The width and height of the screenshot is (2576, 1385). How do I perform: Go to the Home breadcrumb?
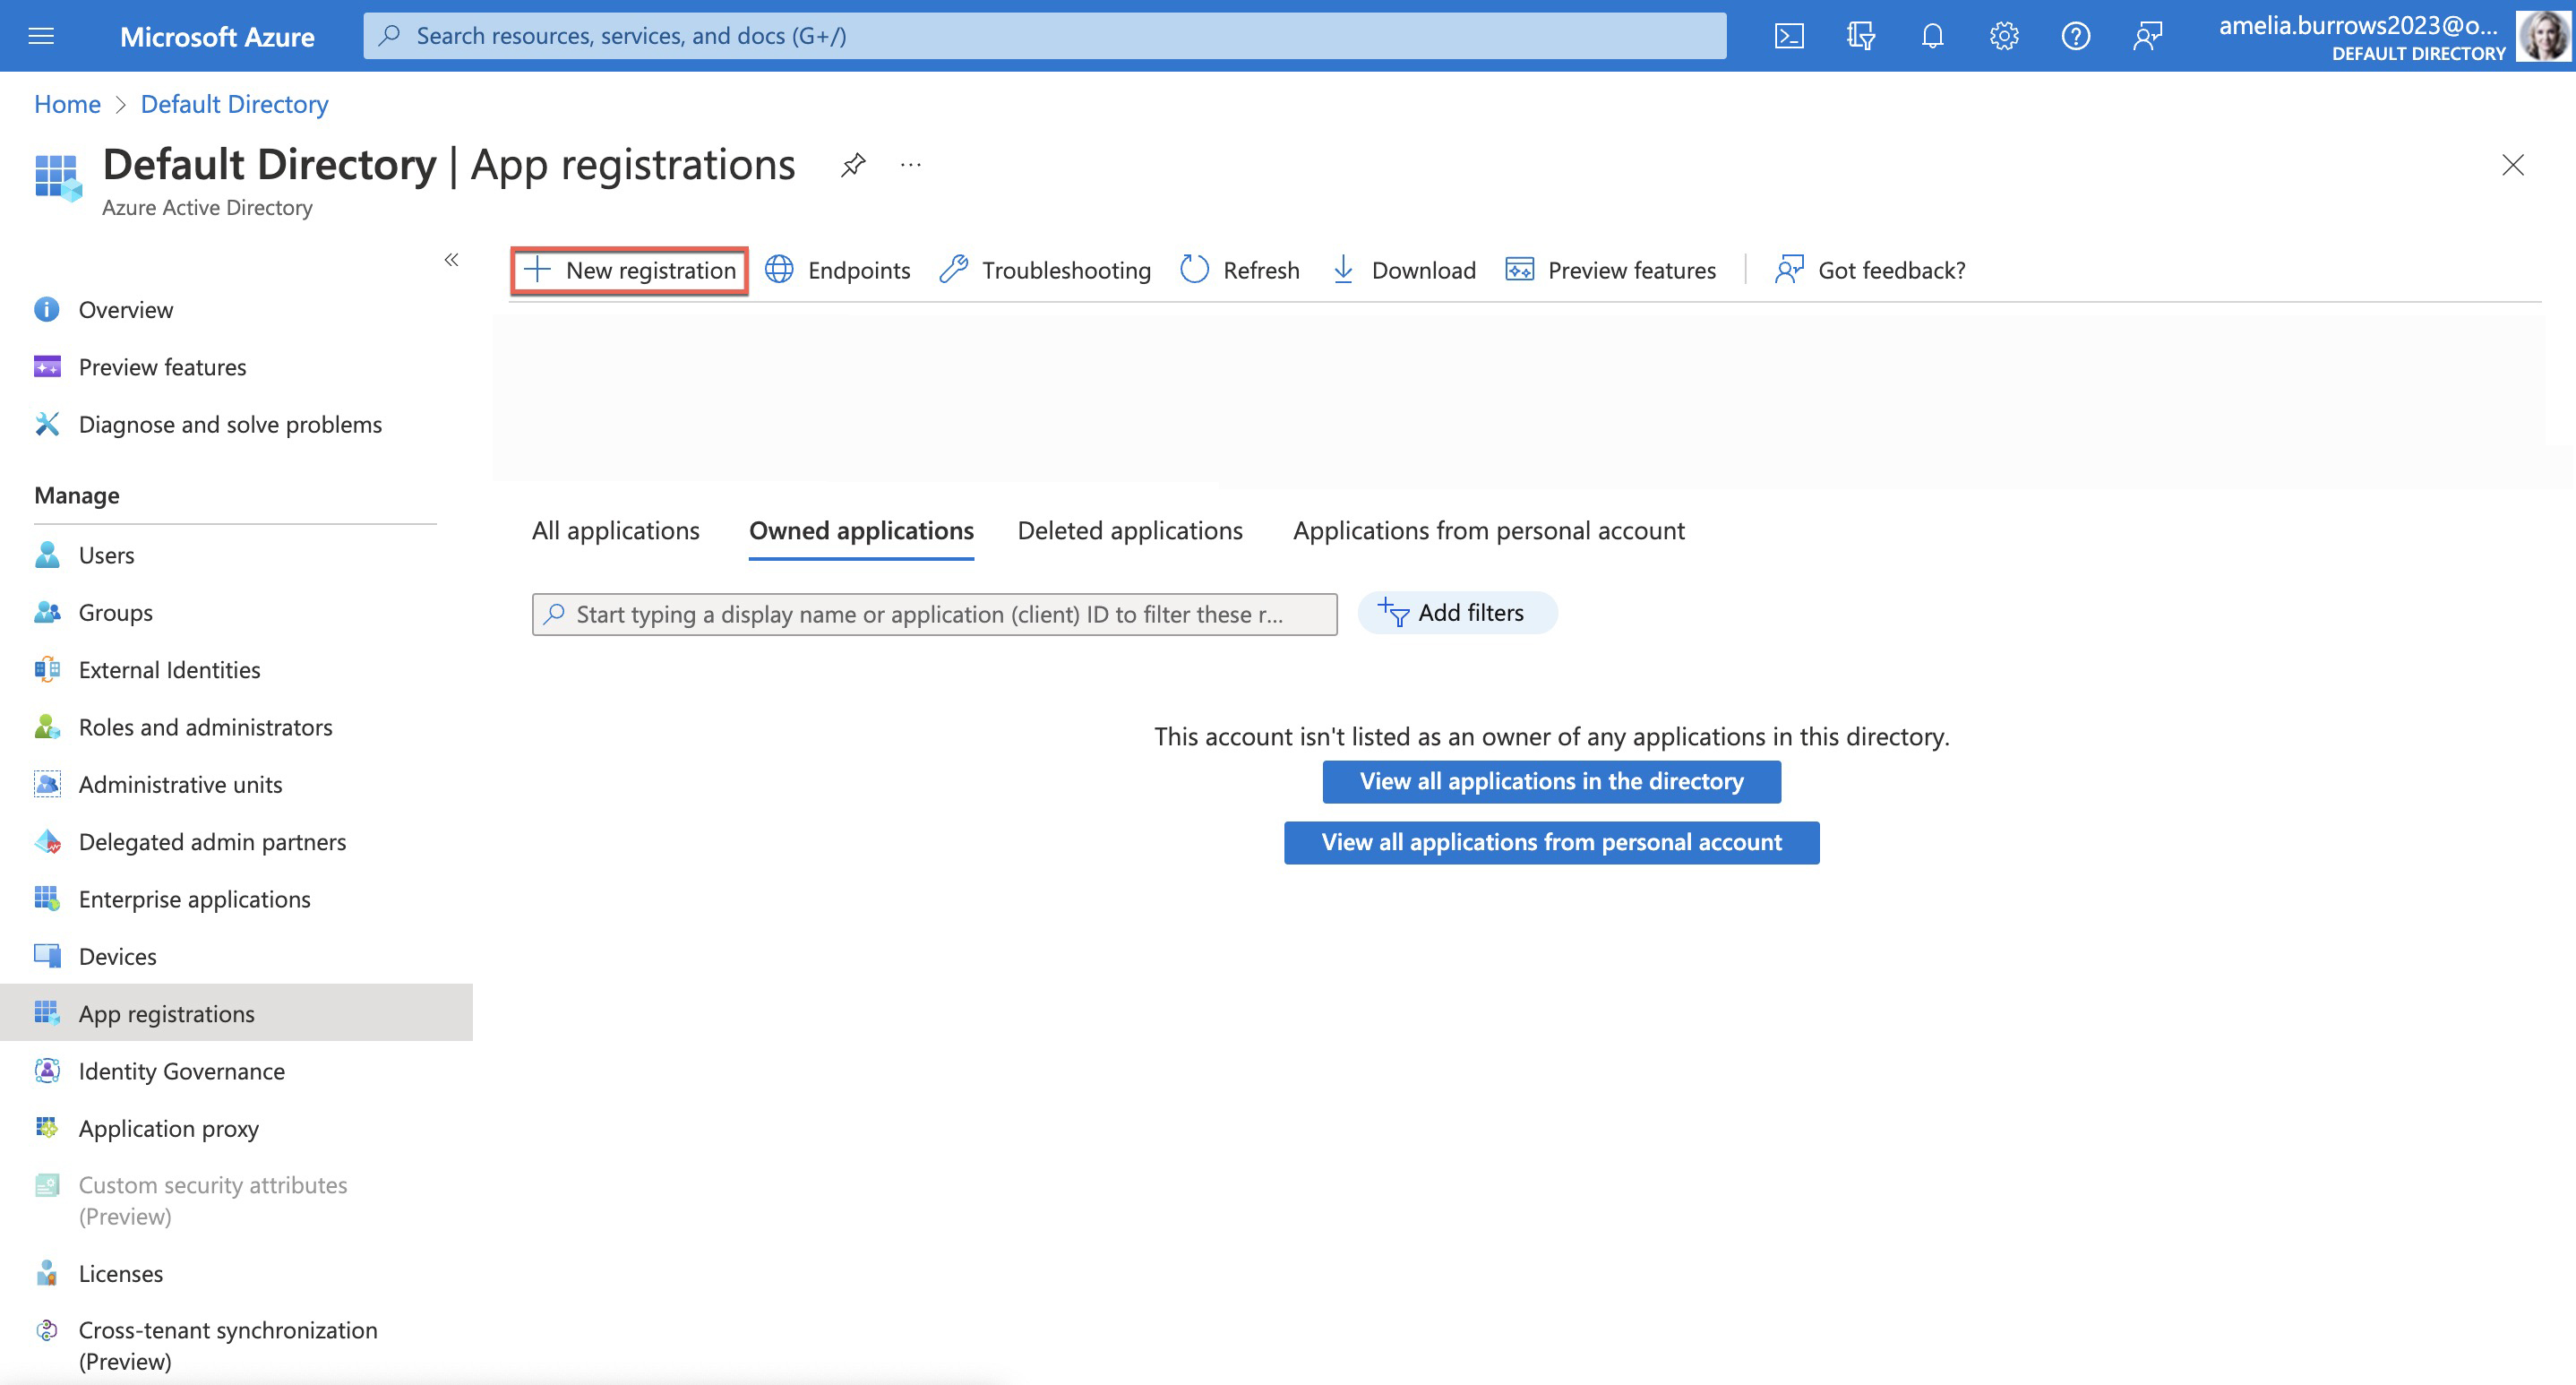coord(67,104)
